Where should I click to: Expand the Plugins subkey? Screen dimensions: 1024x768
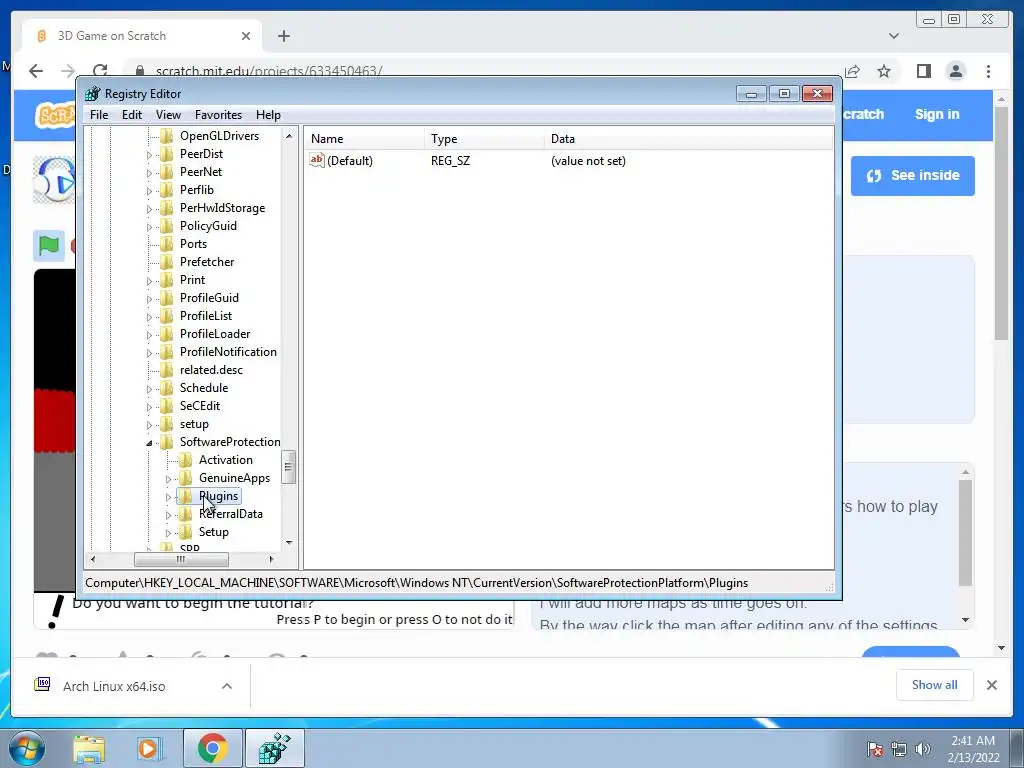pyautogui.click(x=168, y=497)
